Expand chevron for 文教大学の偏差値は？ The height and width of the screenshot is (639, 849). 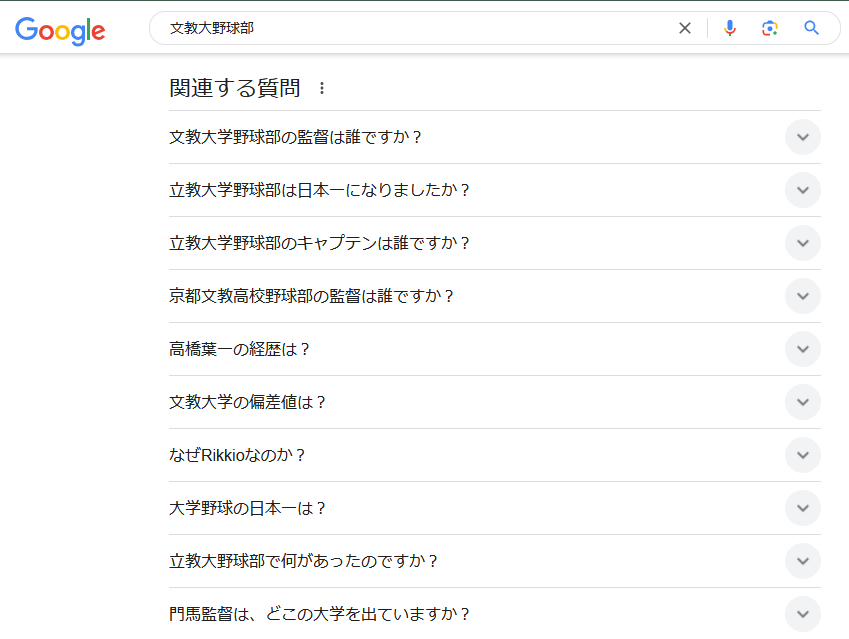(803, 402)
